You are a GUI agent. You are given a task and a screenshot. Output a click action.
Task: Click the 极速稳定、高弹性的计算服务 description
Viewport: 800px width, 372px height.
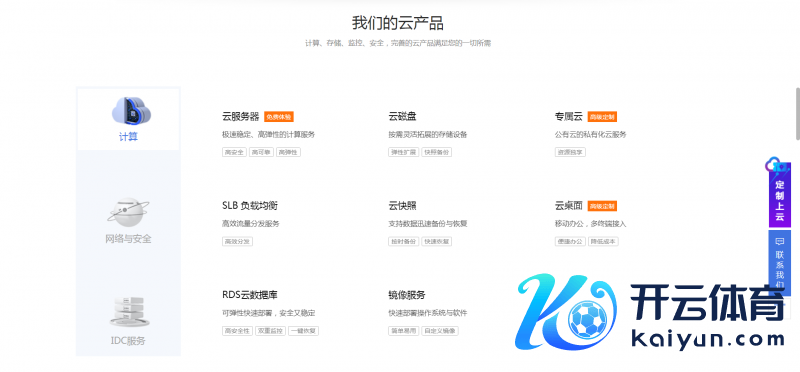pos(268,135)
